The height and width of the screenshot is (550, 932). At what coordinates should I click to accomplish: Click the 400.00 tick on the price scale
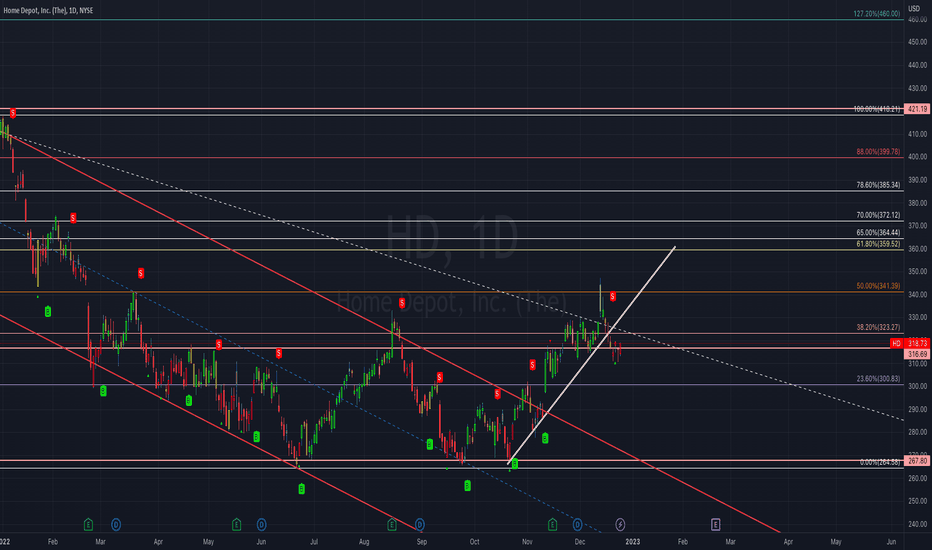[917, 157]
